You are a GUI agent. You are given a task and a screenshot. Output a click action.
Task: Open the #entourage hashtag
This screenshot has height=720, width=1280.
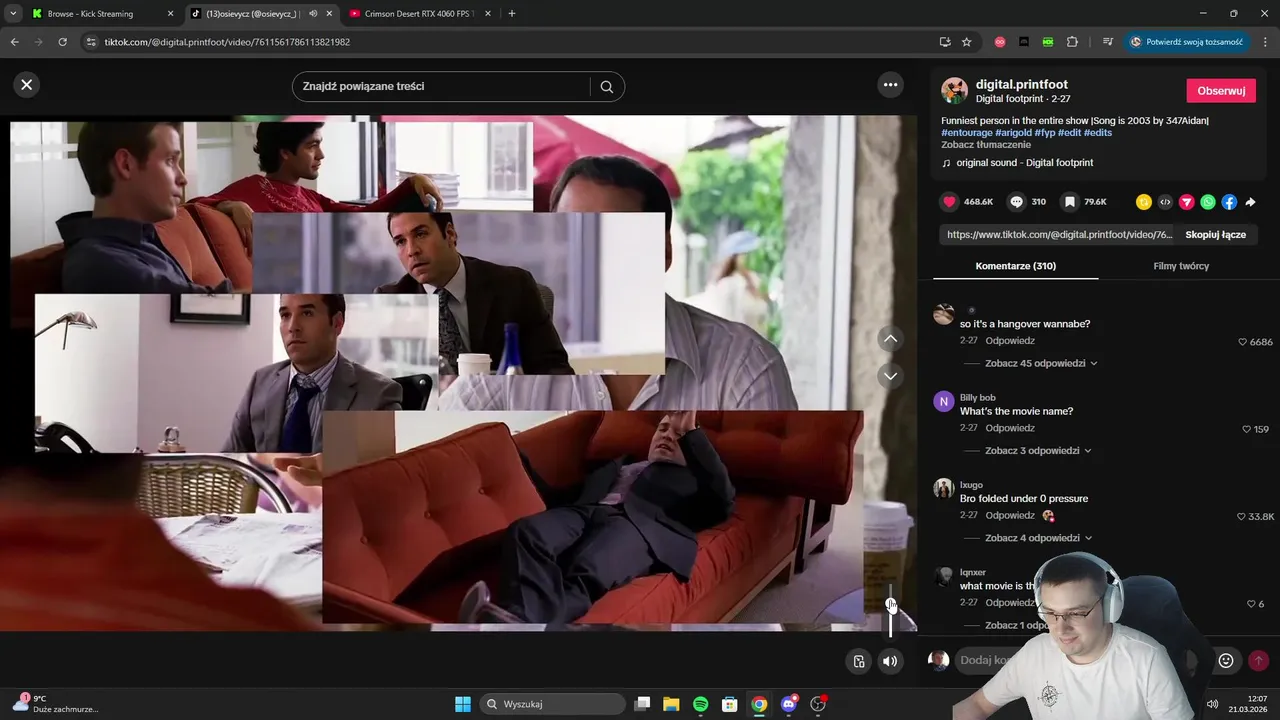[966, 132]
